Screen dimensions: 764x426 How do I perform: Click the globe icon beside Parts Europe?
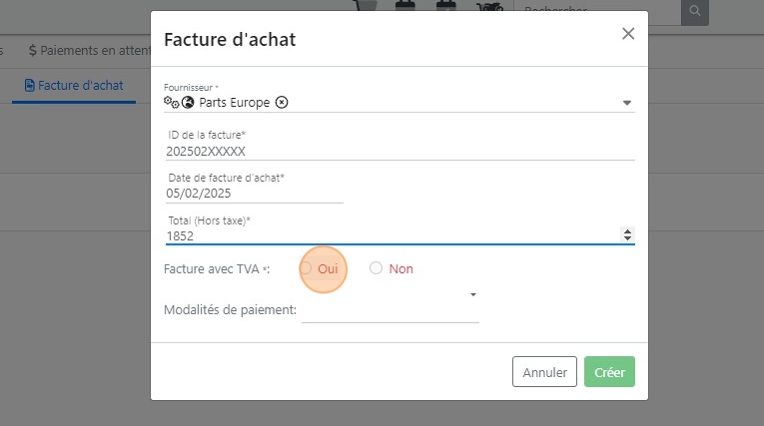[x=187, y=102]
